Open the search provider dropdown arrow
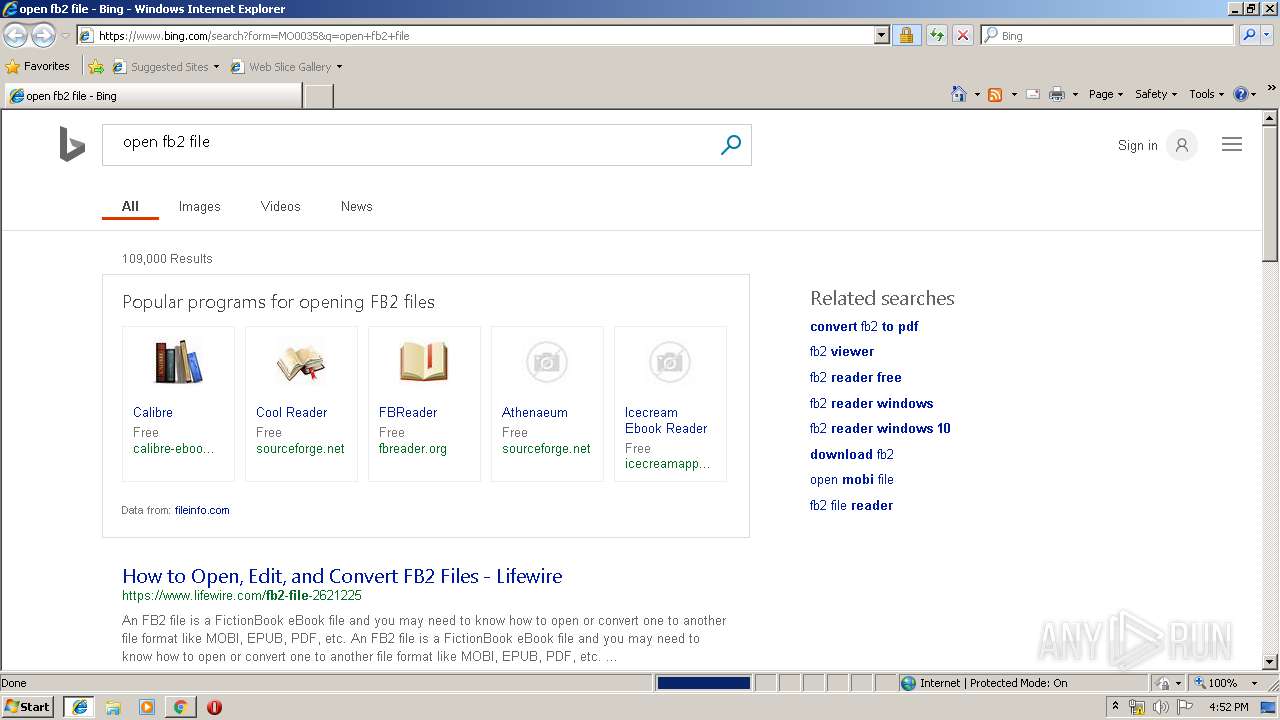The height and width of the screenshot is (720, 1280). click(1267, 35)
